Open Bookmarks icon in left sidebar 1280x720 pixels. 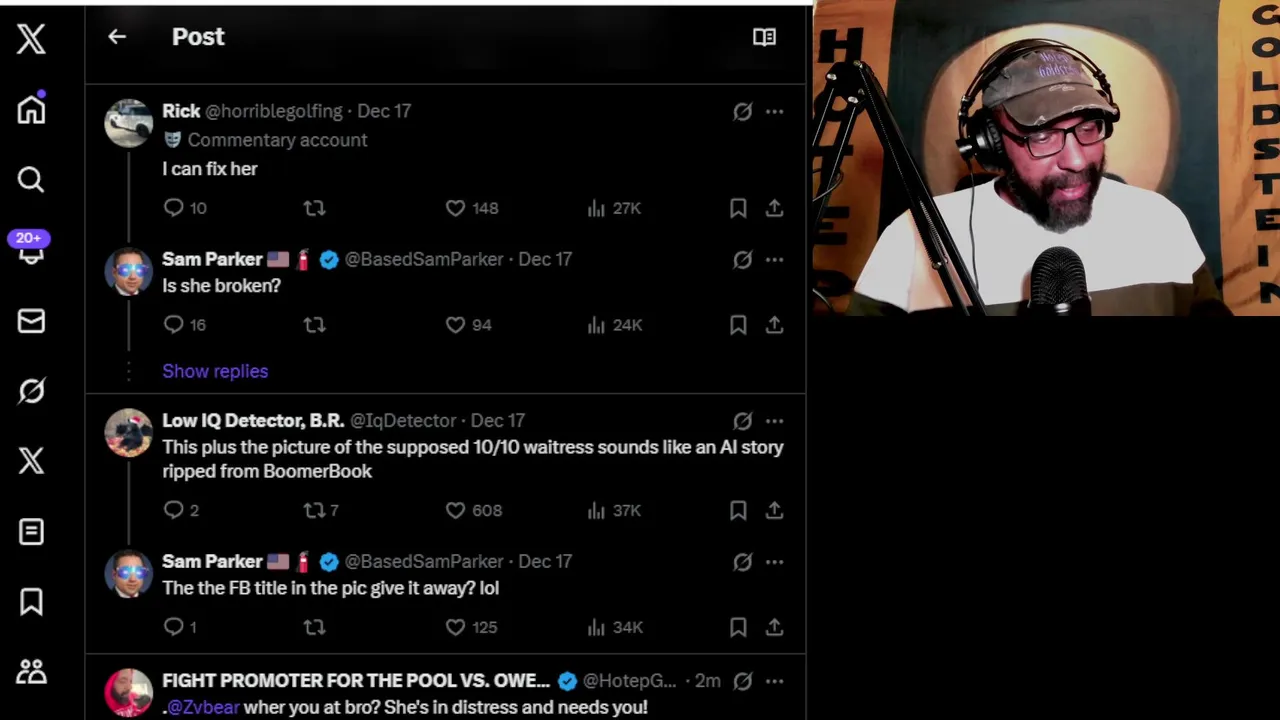[31, 601]
